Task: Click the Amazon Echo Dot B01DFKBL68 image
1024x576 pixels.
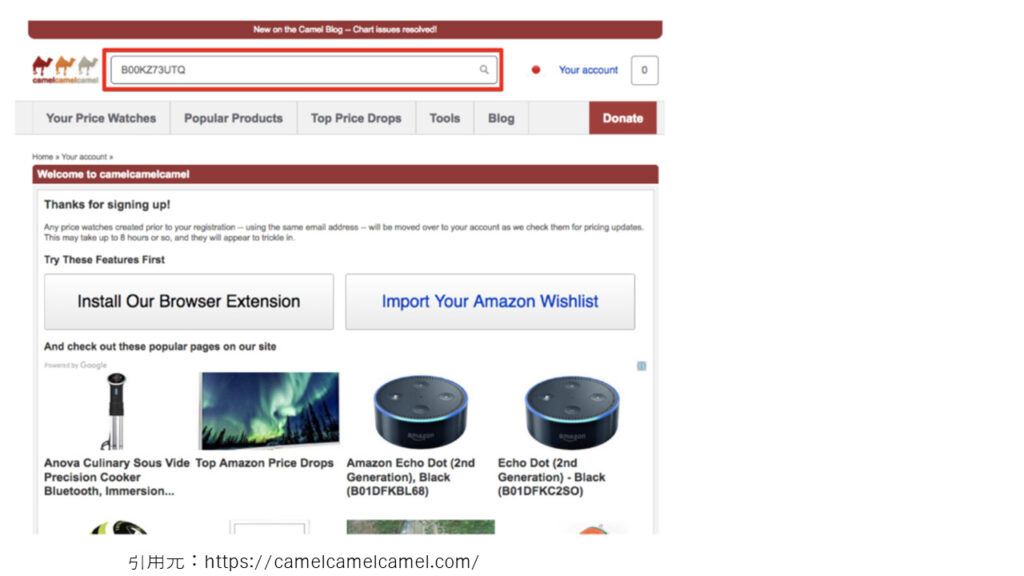Action: click(x=421, y=411)
